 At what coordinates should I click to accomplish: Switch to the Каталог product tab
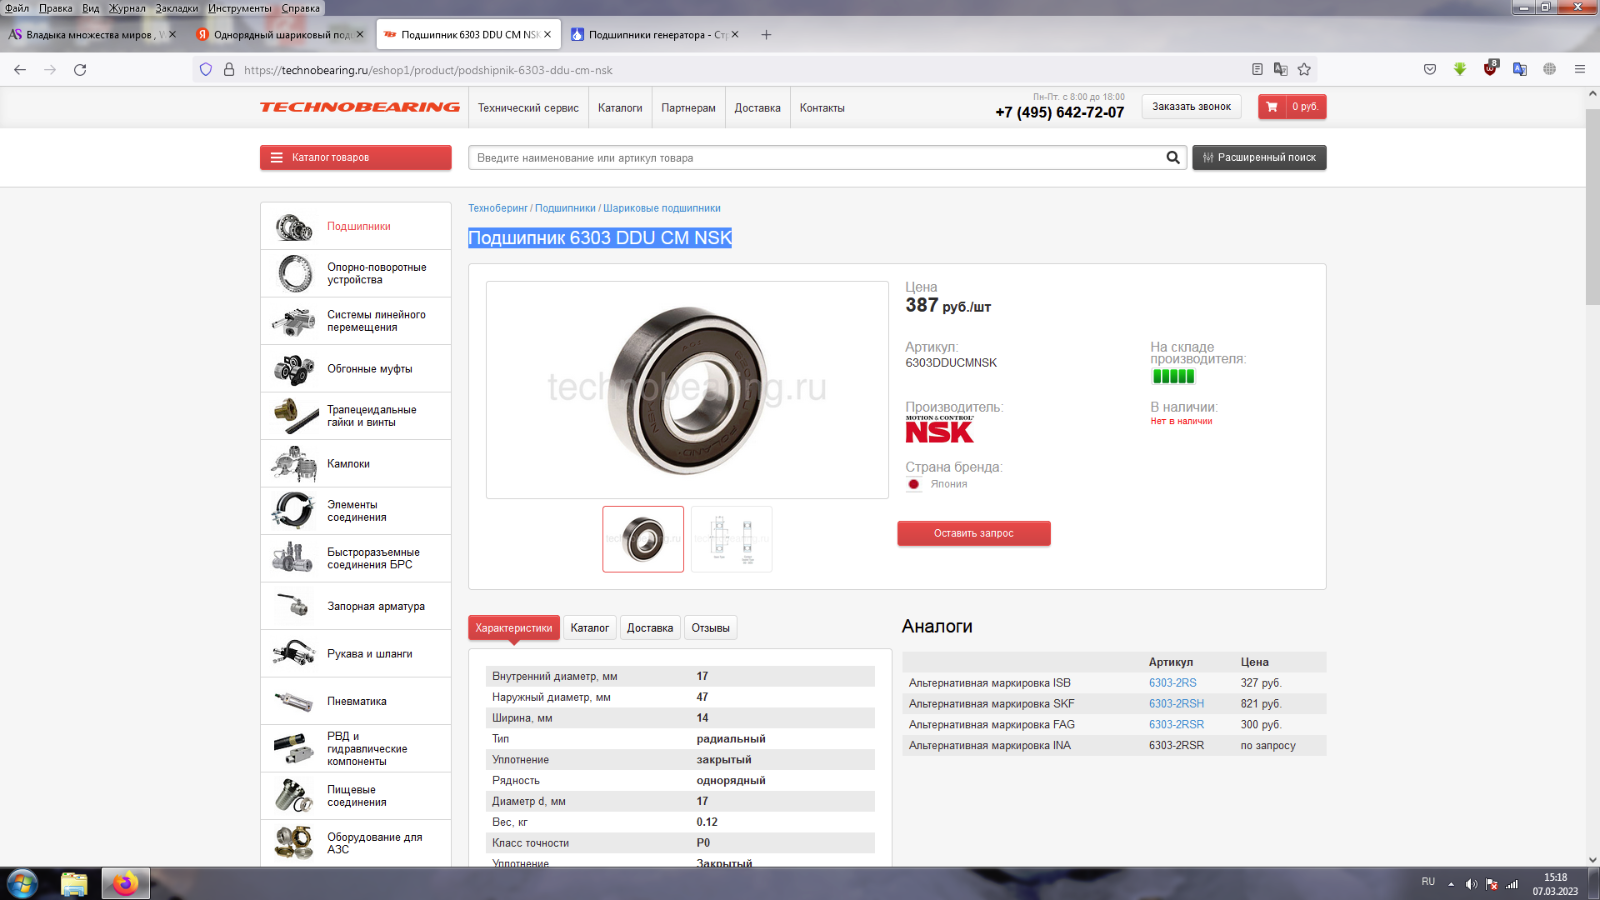coord(590,628)
